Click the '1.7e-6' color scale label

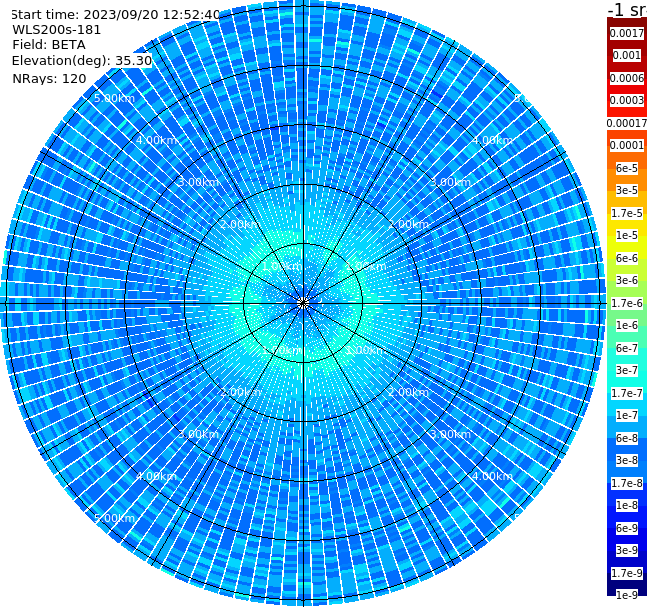coord(627,303)
